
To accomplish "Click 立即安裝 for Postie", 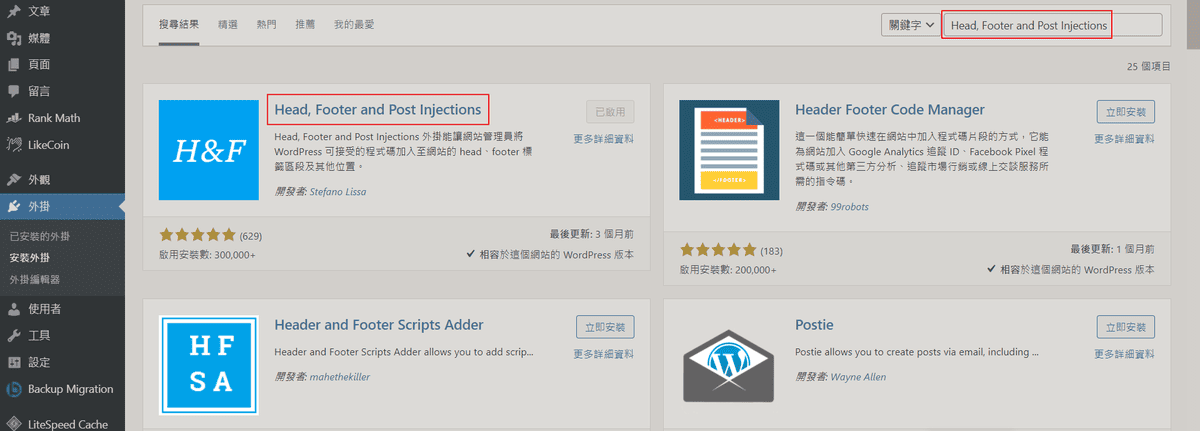I will tap(1125, 326).
